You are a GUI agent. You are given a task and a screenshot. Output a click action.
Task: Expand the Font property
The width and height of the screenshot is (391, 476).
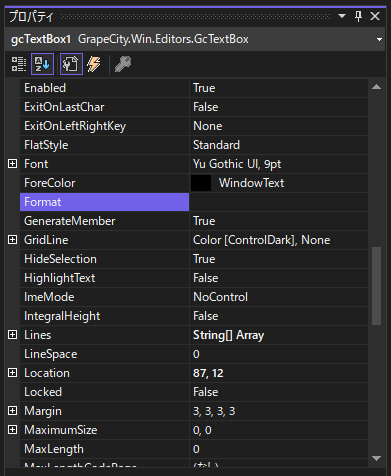tap(12, 164)
